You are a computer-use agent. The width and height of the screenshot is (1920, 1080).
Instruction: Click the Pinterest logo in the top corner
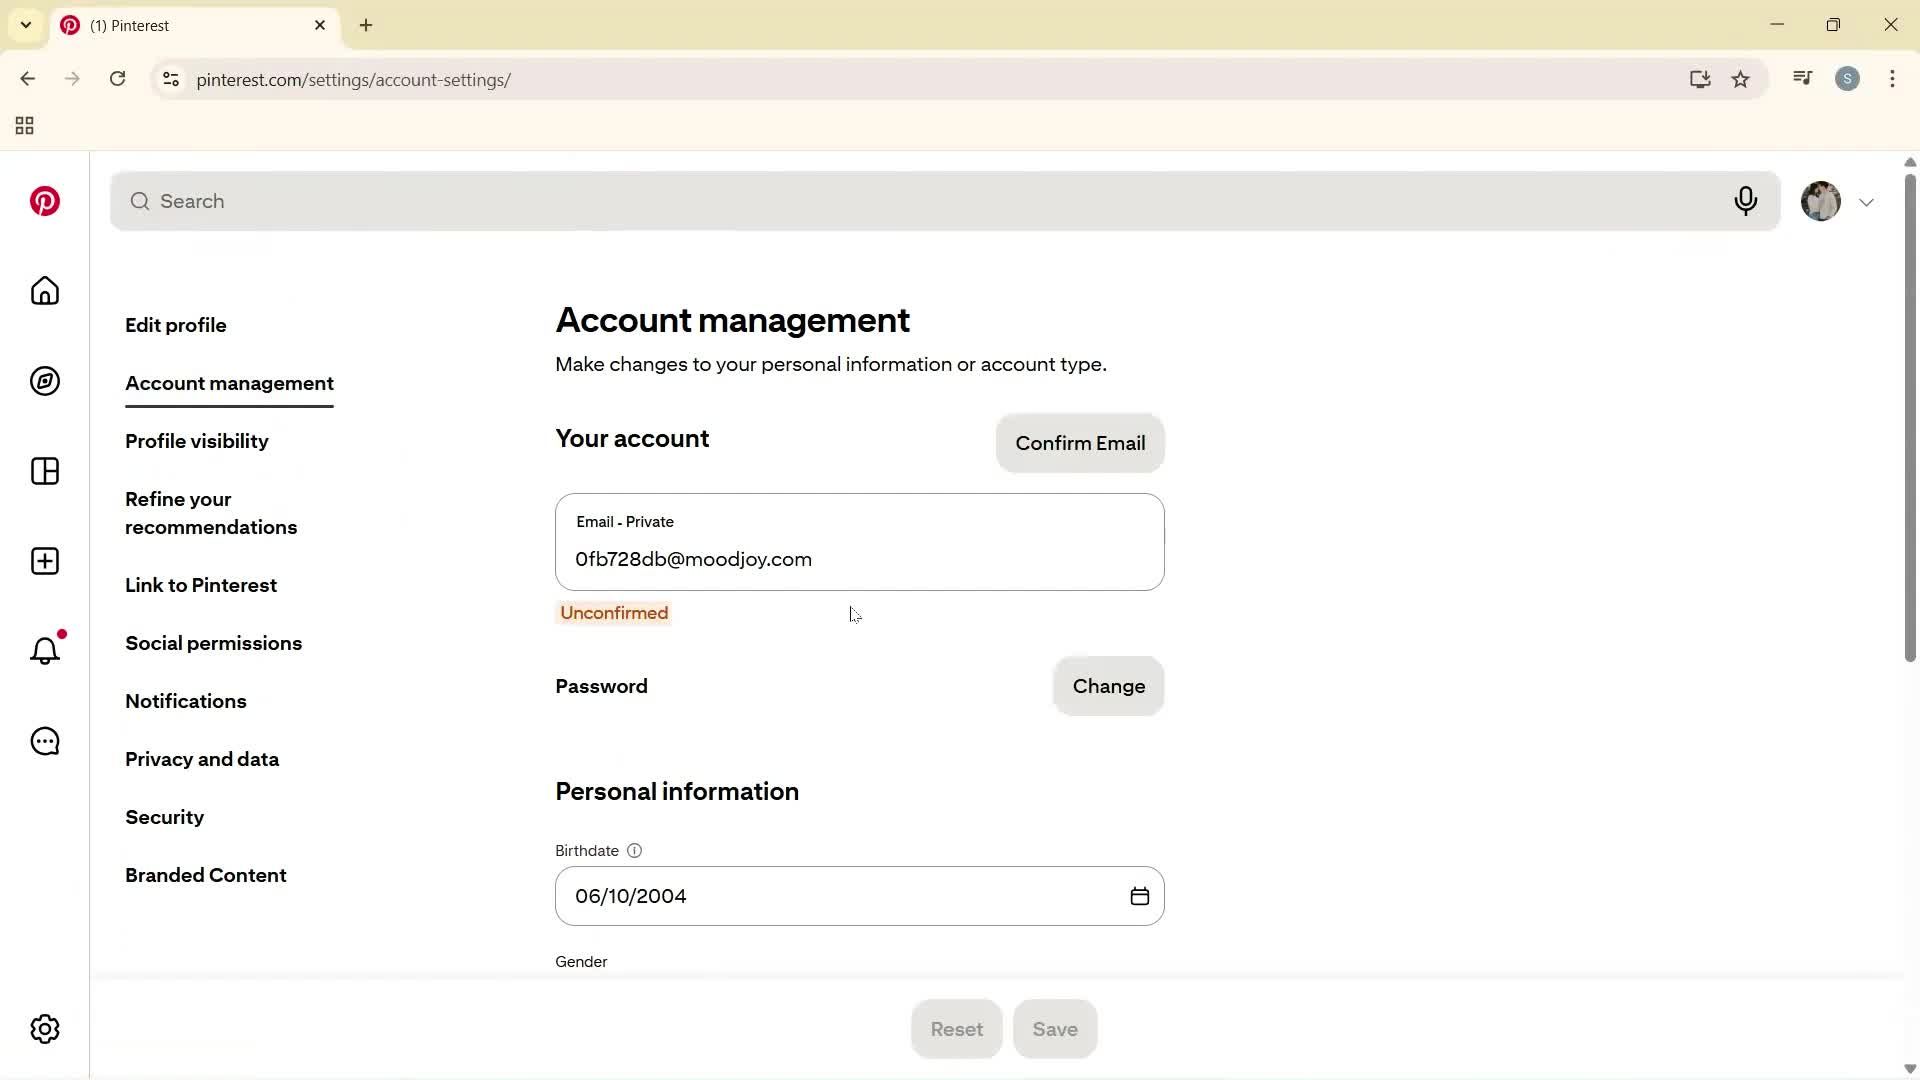pos(45,201)
